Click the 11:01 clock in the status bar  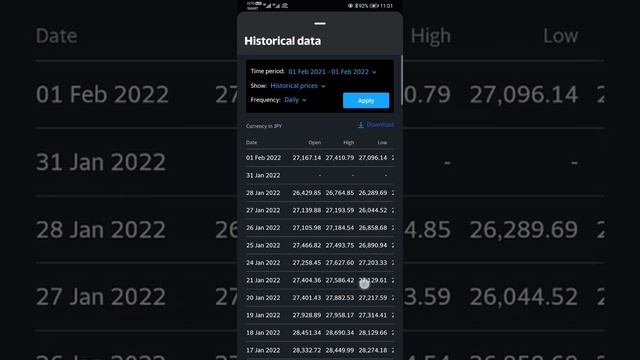tap(386, 6)
